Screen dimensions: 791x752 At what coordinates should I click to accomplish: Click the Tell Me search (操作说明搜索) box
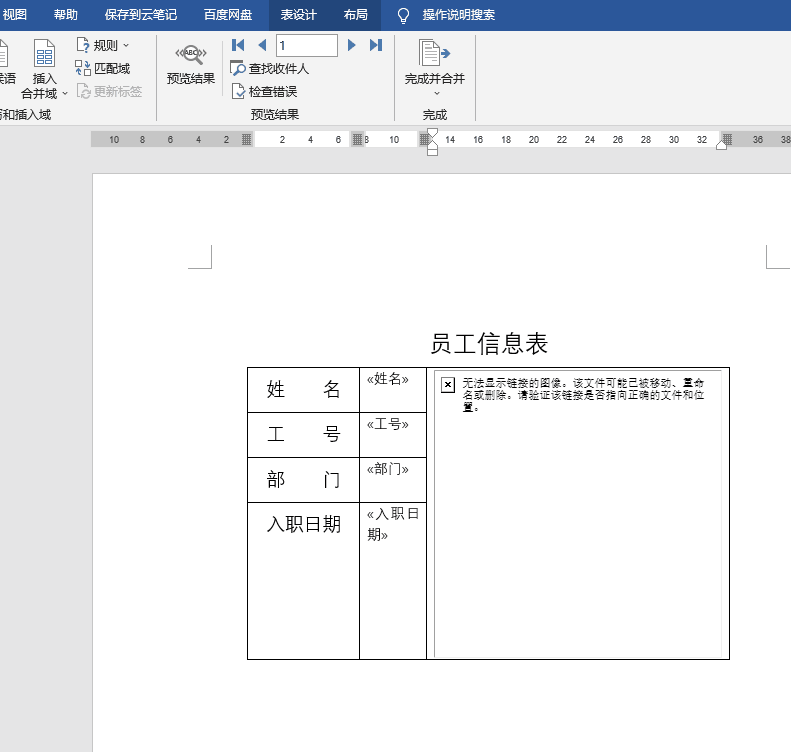tap(457, 15)
